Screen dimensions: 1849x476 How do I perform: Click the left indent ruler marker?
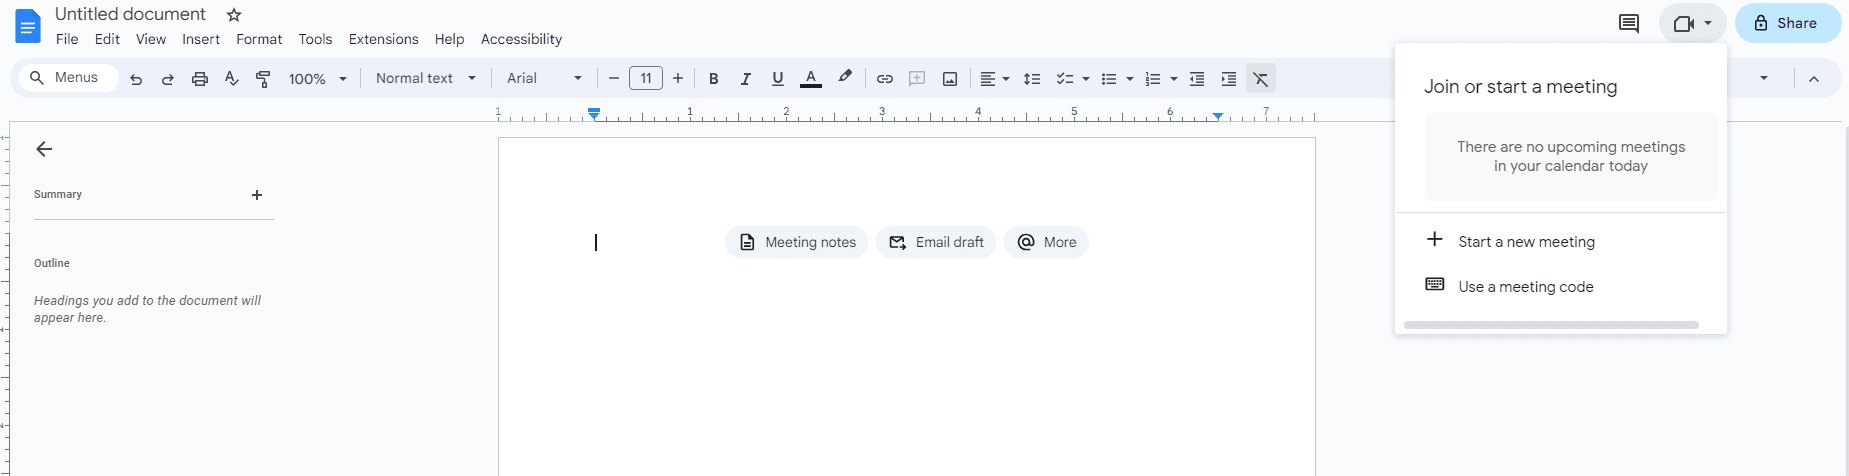click(x=594, y=114)
